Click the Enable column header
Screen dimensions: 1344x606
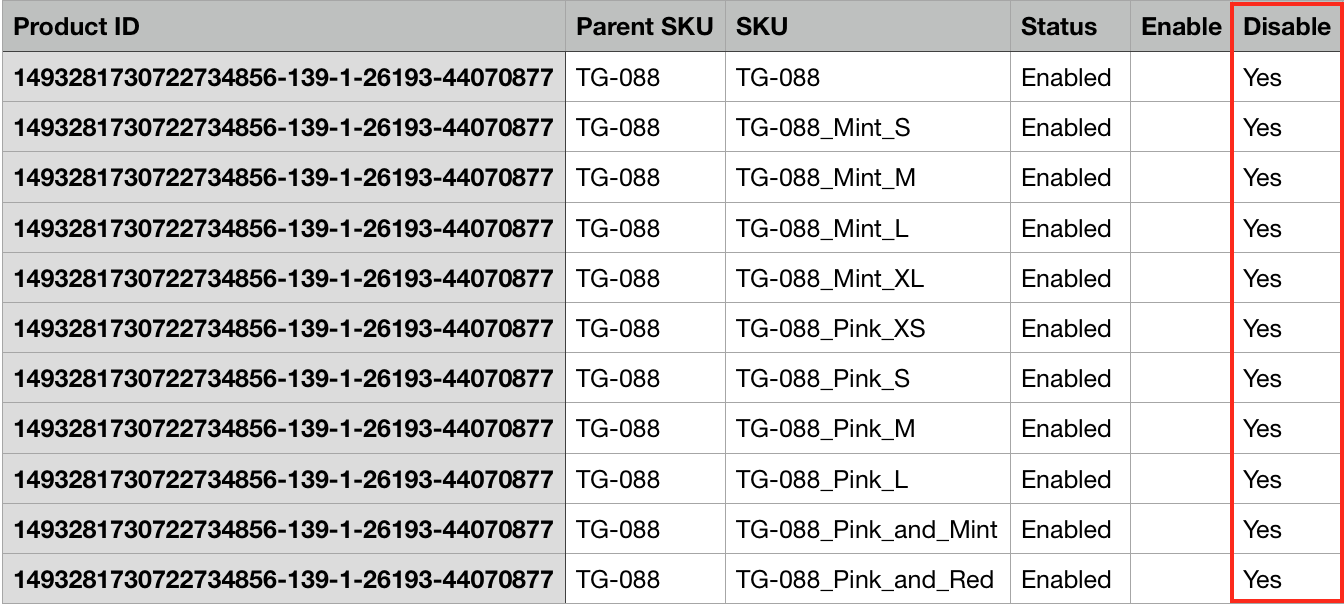click(1181, 27)
